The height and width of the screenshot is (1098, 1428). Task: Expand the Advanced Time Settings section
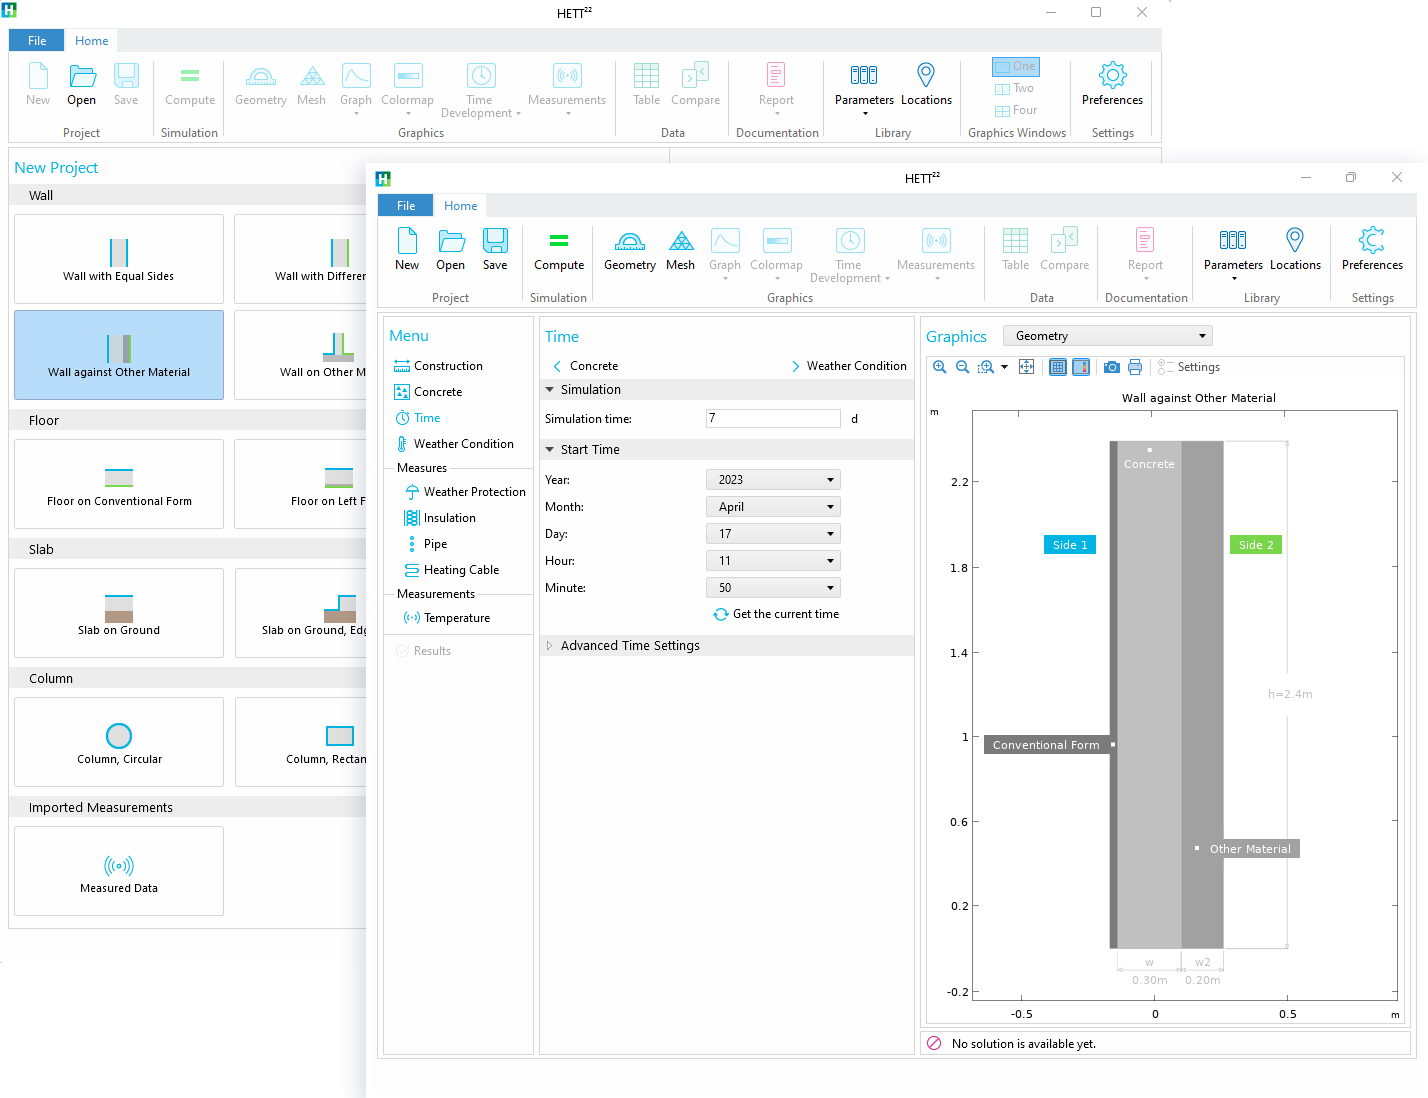click(630, 645)
